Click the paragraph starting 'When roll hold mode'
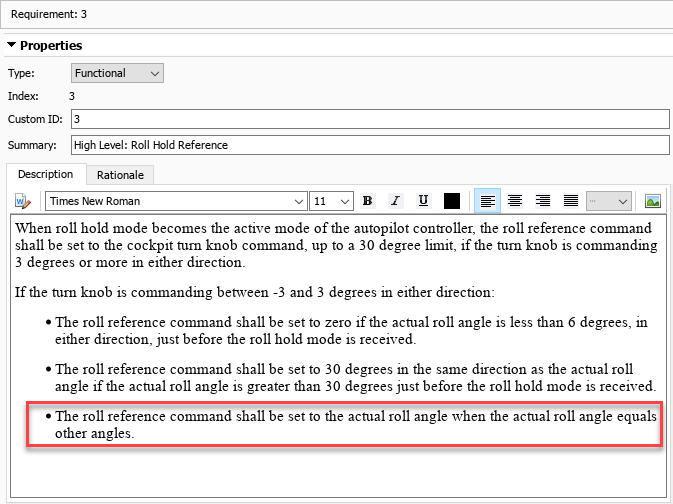This screenshot has width=673, height=504. (x=336, y=245)
